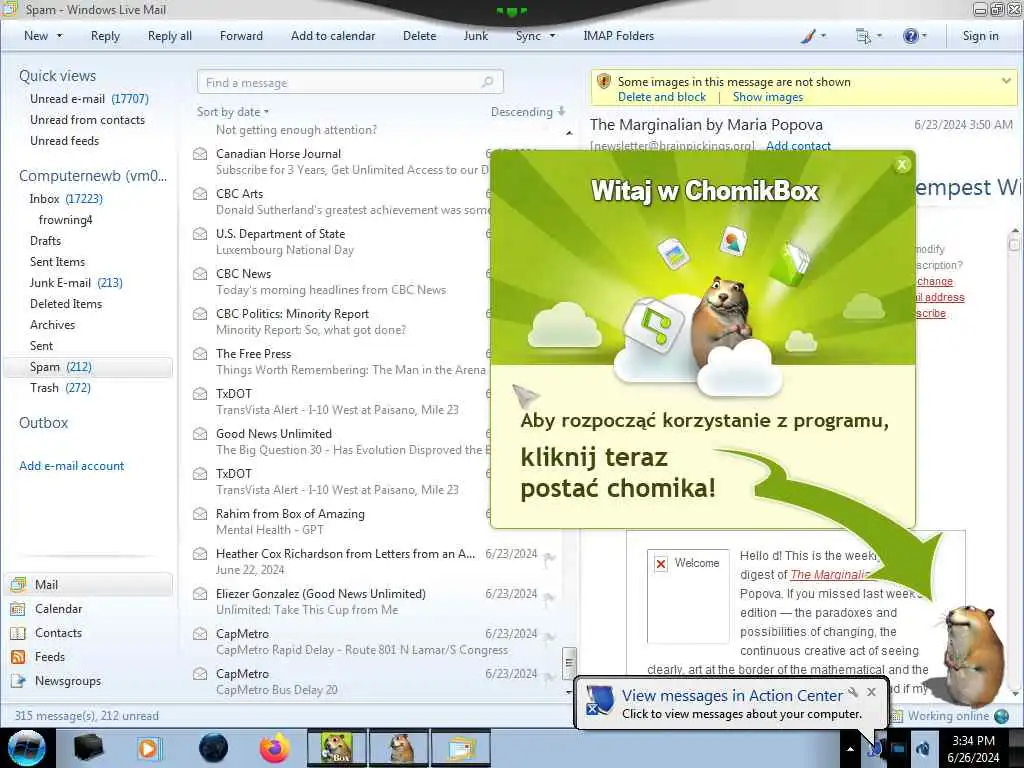Click the search magnifier icon
Viewport: 1024px width, 768px height.
[487, 82]
